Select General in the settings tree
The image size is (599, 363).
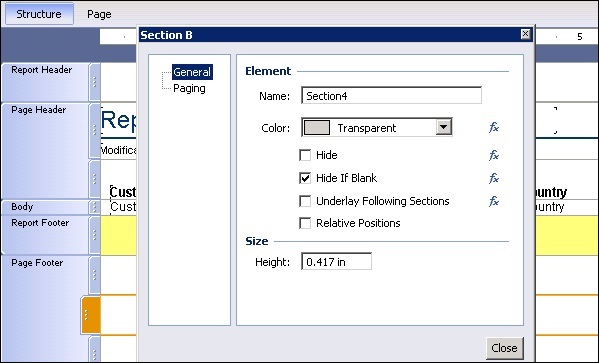(192, 72)
